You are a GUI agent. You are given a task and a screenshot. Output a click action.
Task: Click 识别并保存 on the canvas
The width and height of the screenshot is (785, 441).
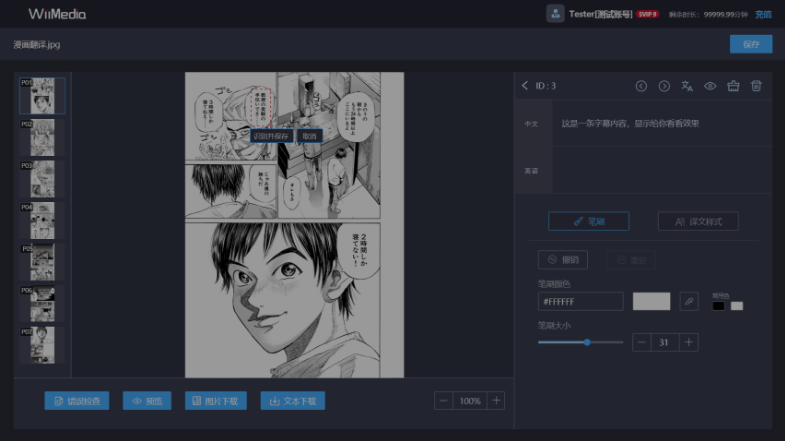pyautogui.click(x=271, y=136)
